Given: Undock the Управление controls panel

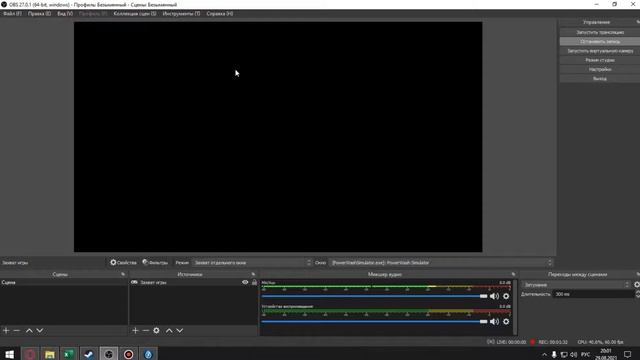Looking at the screenshot, I should coord(638,22).
